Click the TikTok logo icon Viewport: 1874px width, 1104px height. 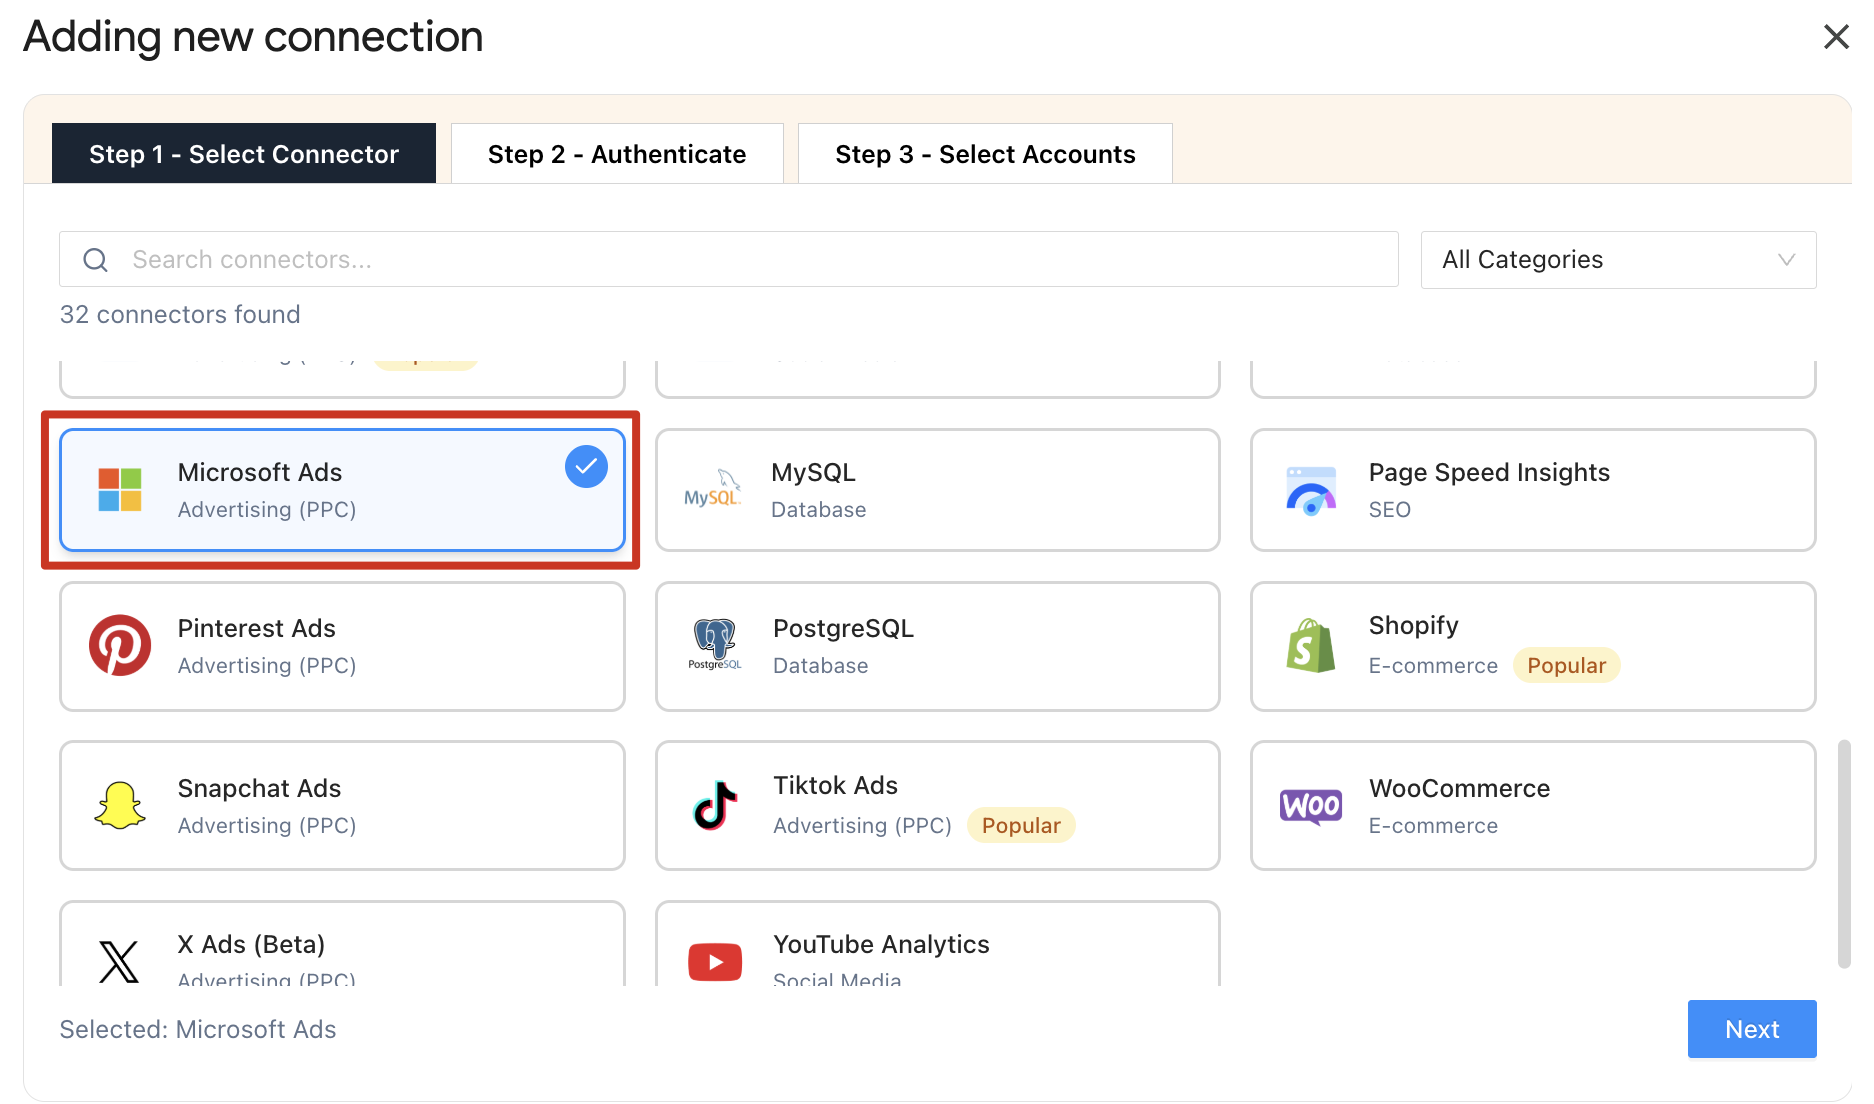click(715, 806)
